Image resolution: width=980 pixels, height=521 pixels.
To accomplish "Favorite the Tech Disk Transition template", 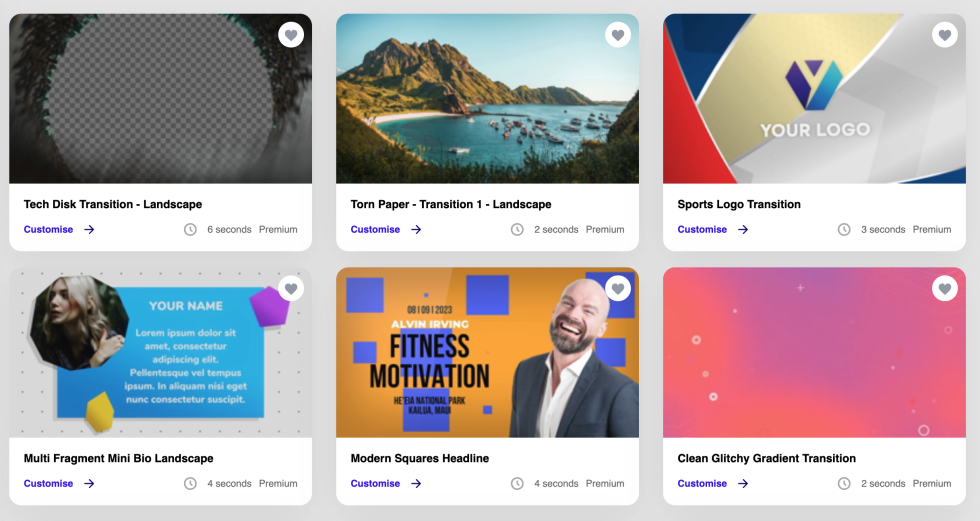I will coord(291,35).
